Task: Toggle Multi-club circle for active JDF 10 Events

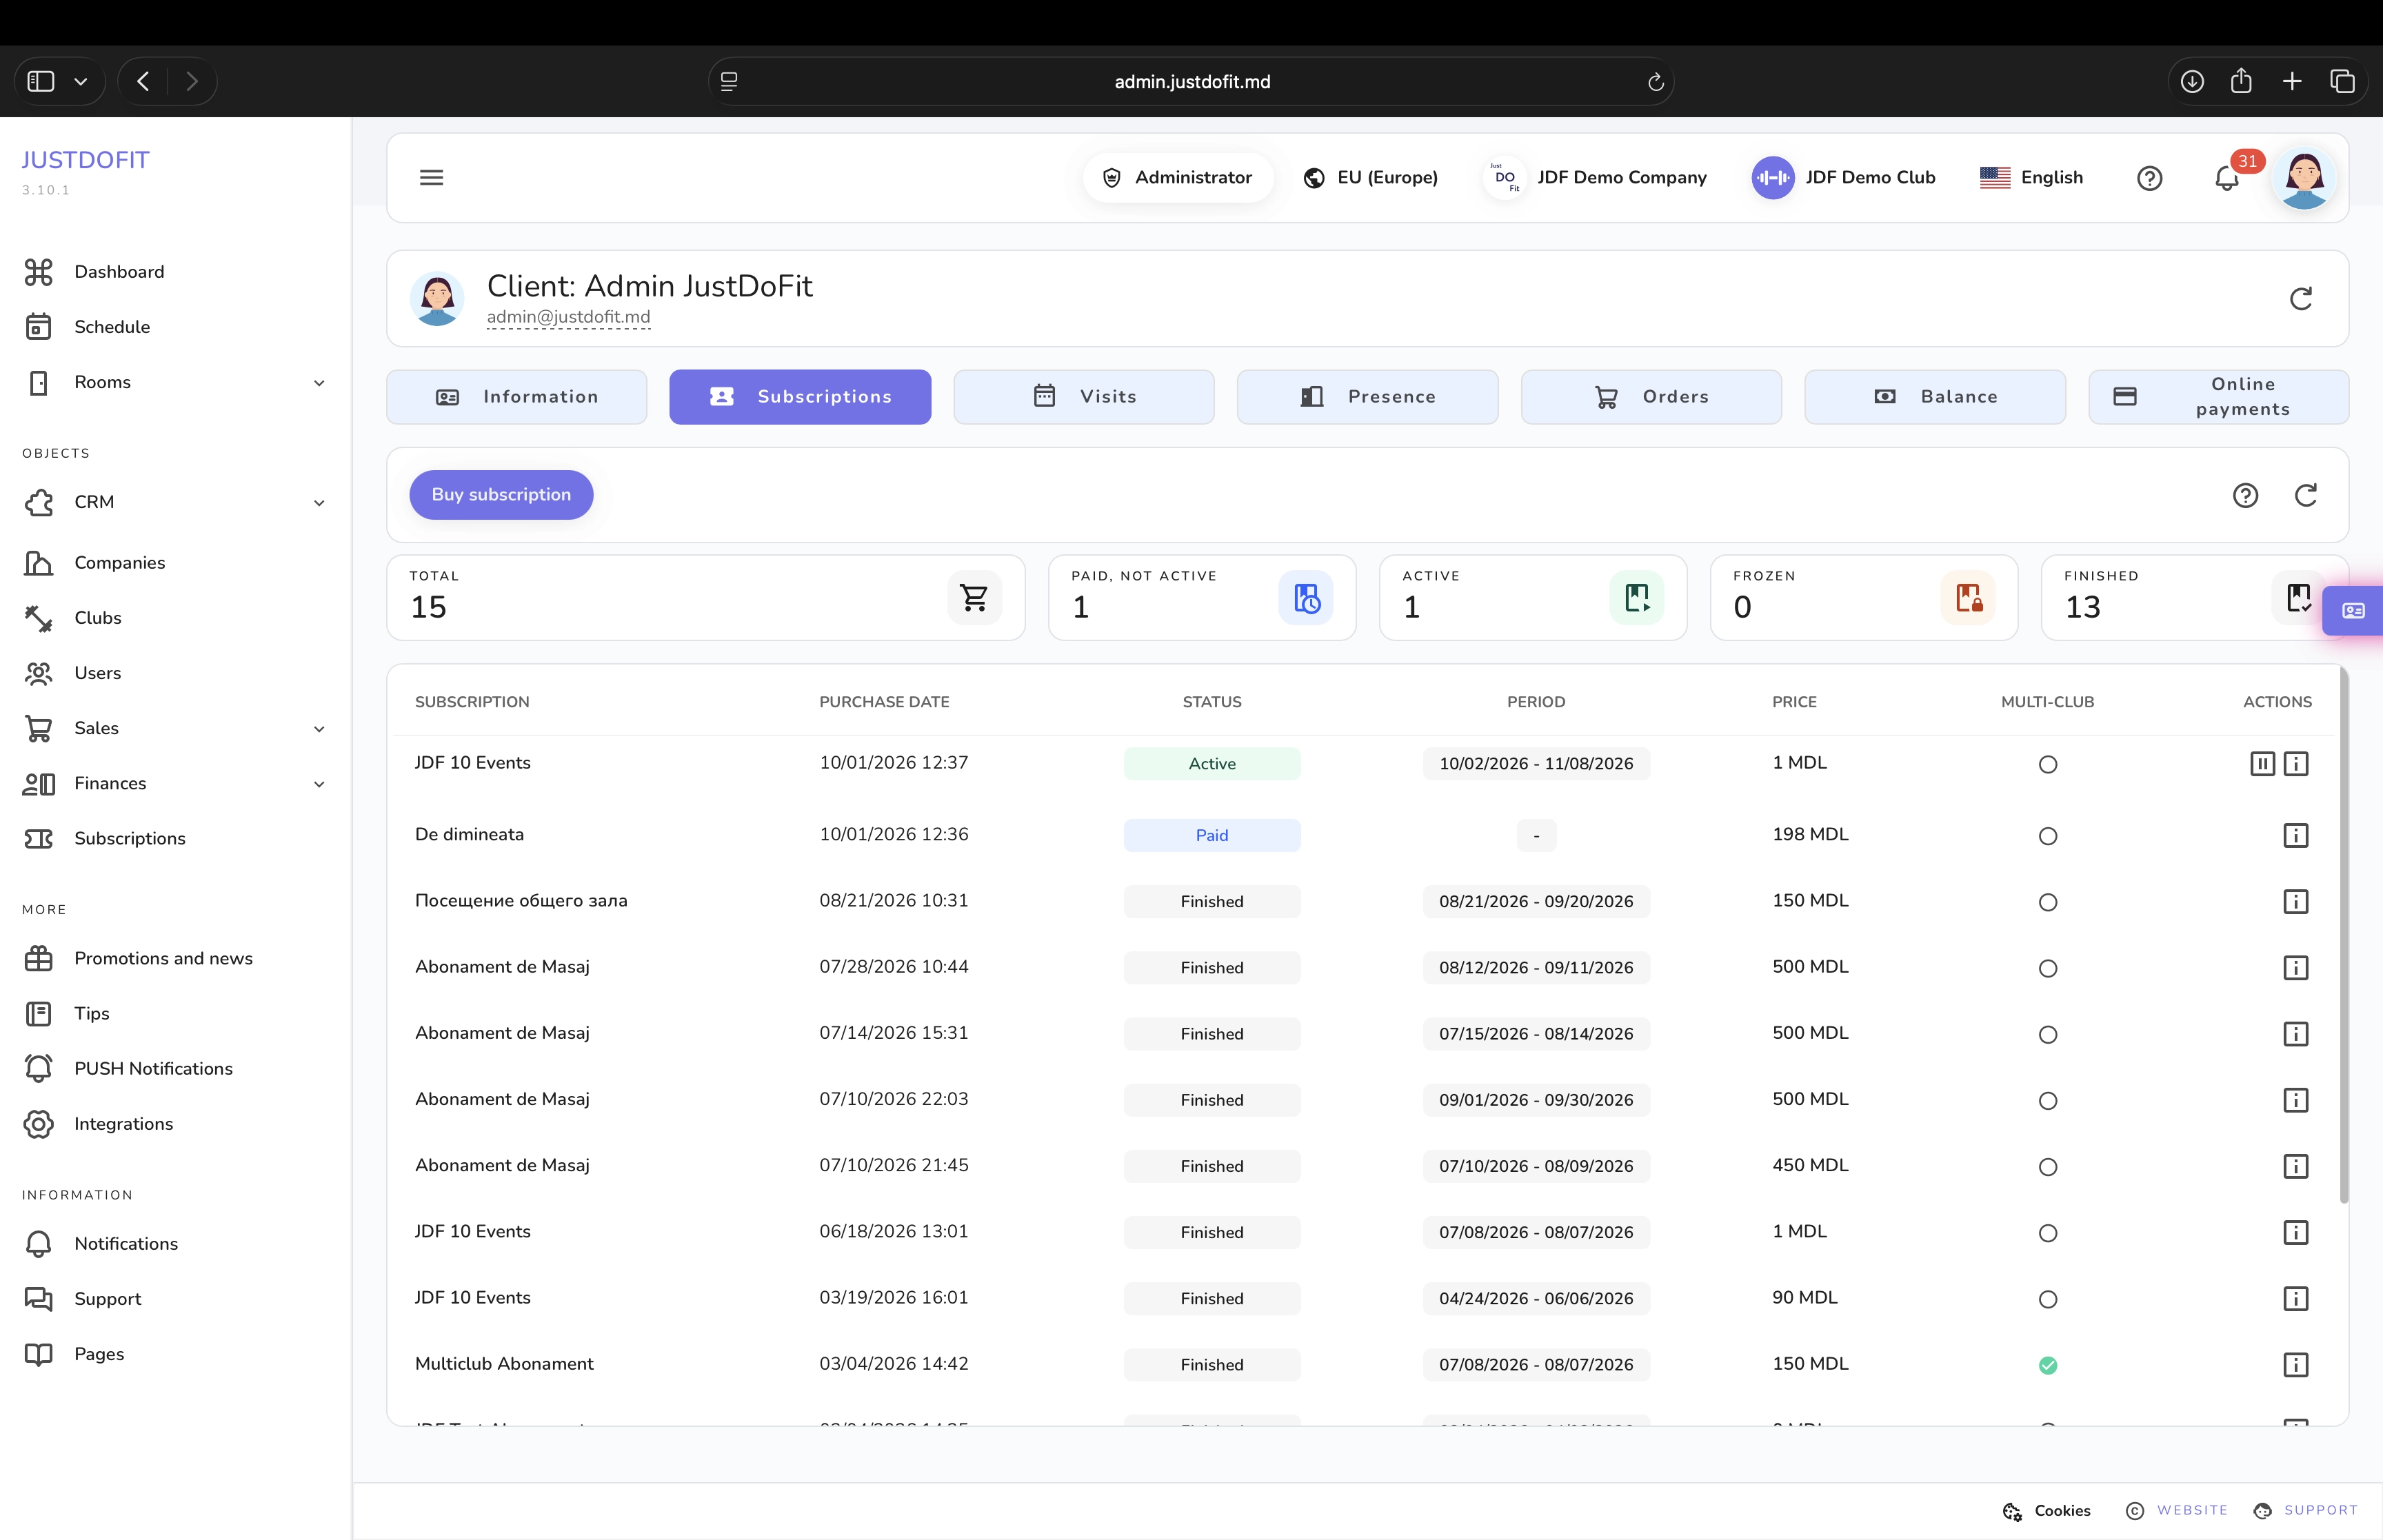Action: tap(2047, 764)
